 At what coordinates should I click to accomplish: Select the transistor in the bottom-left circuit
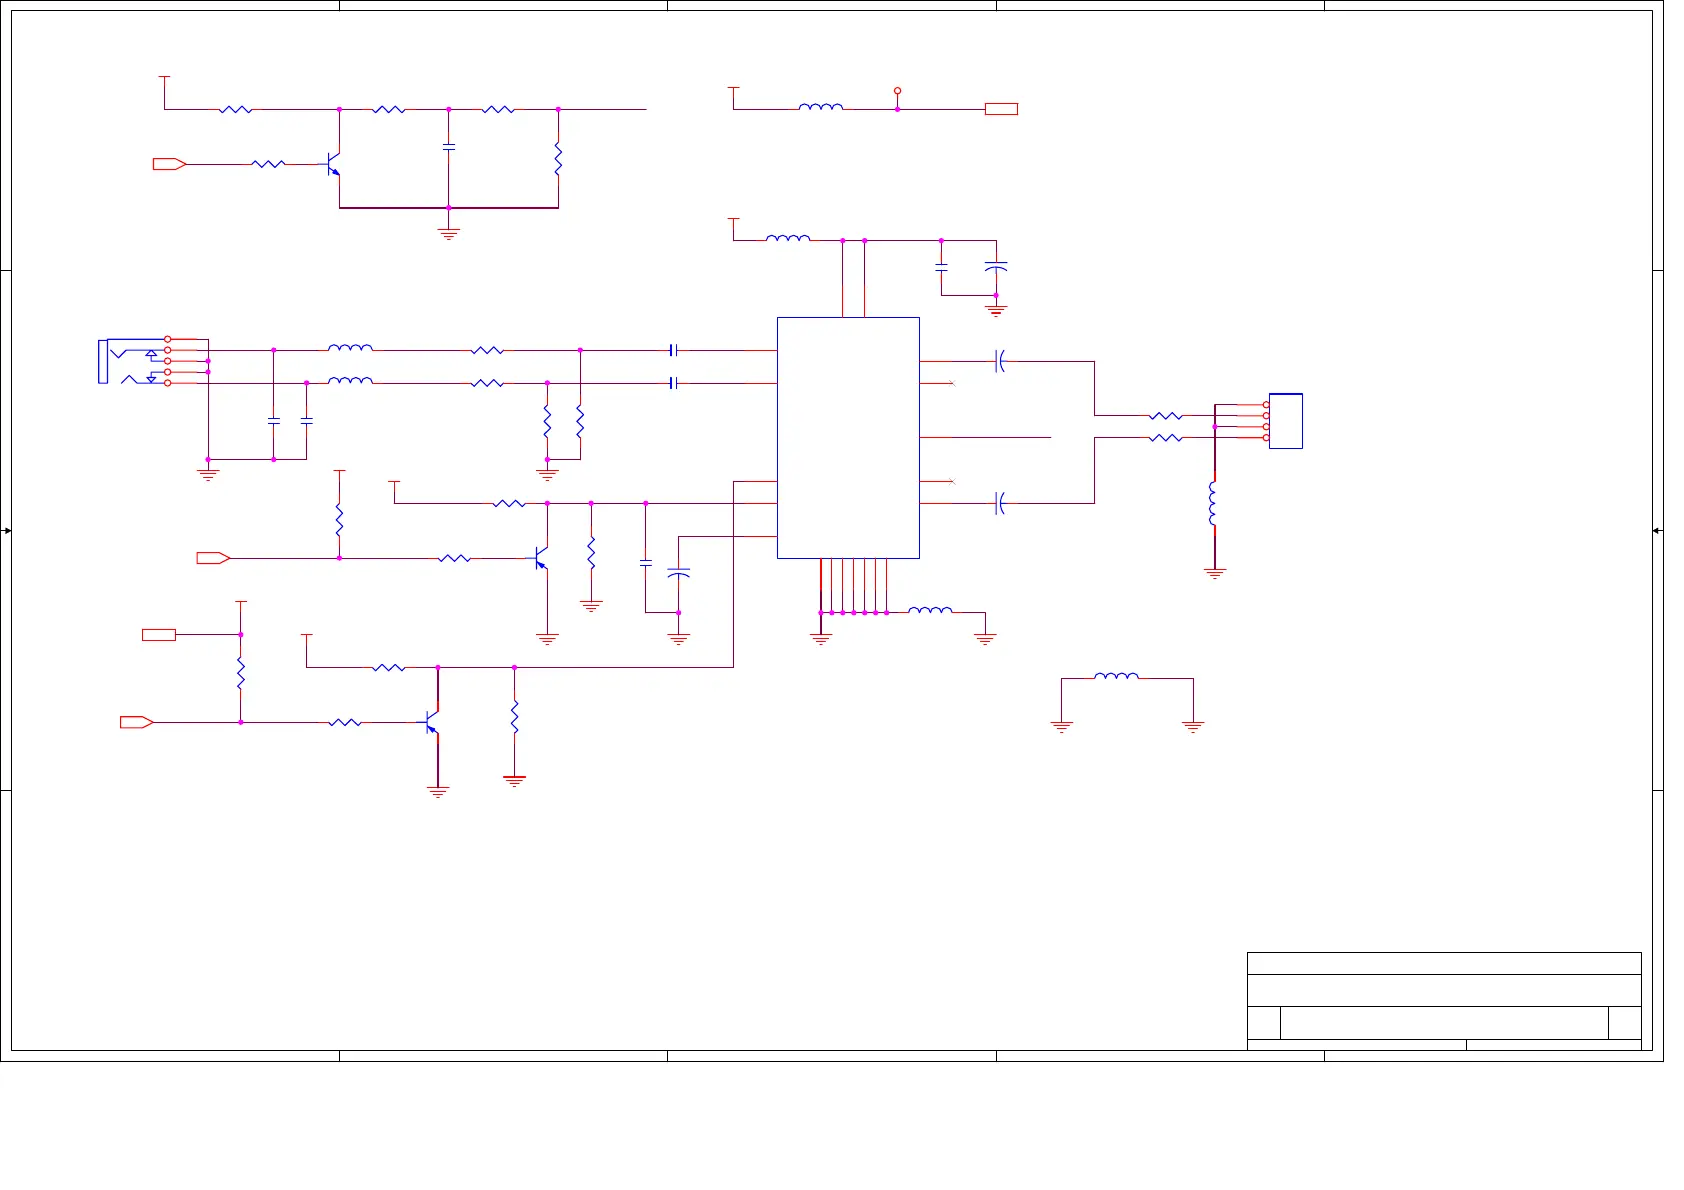coord(432,722)
